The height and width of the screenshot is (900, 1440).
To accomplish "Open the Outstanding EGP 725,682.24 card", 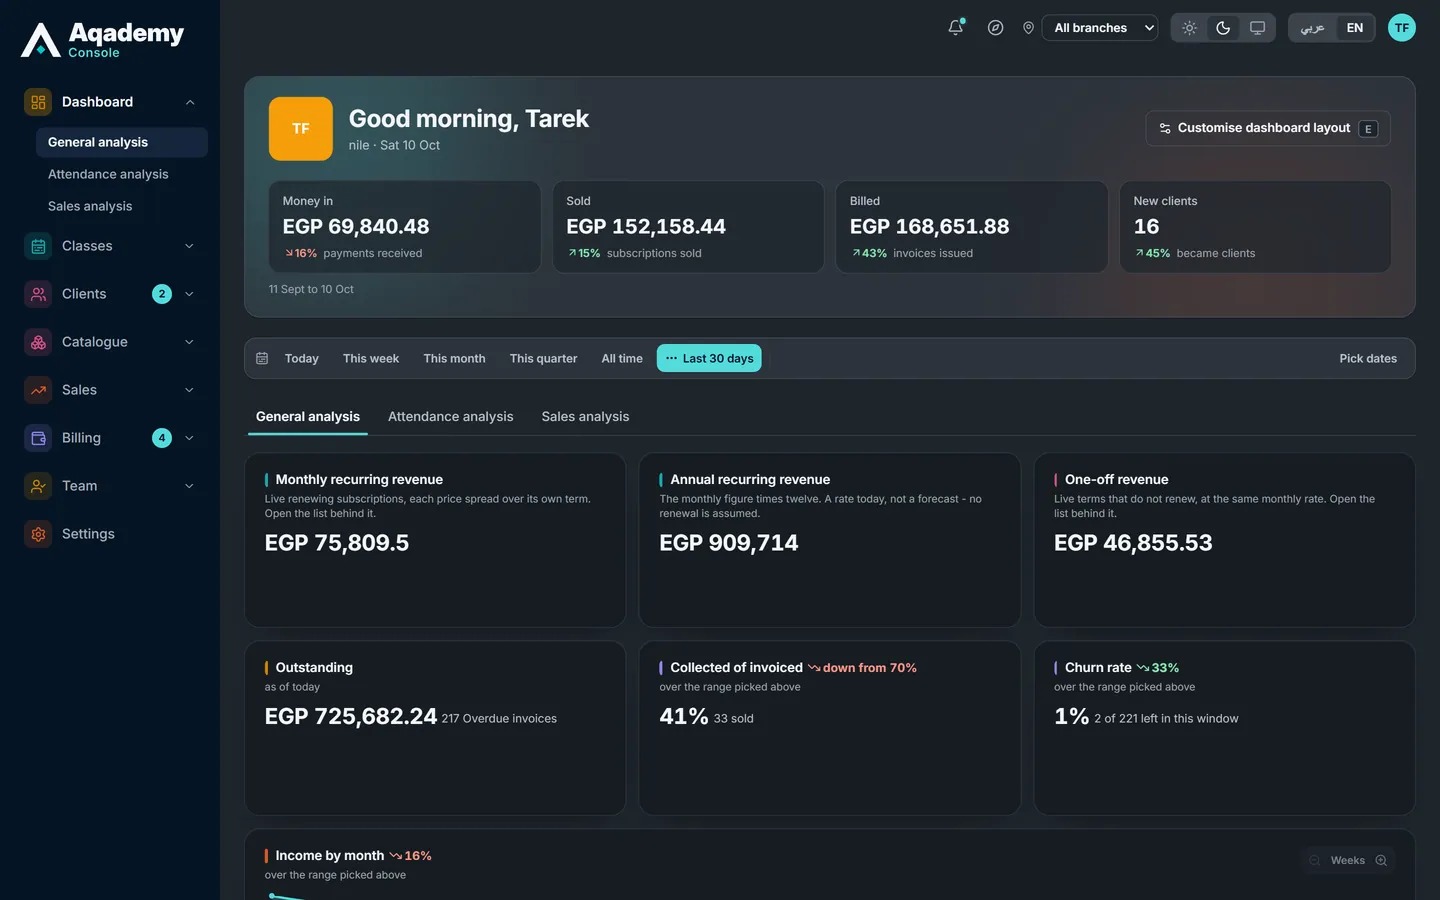I will (435, 728).
